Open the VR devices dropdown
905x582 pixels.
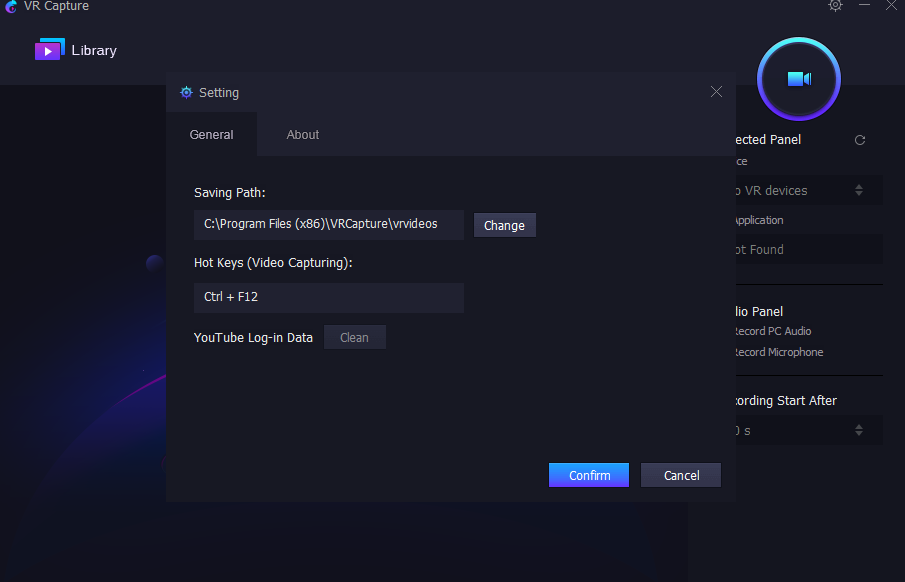tap(809, 190)
